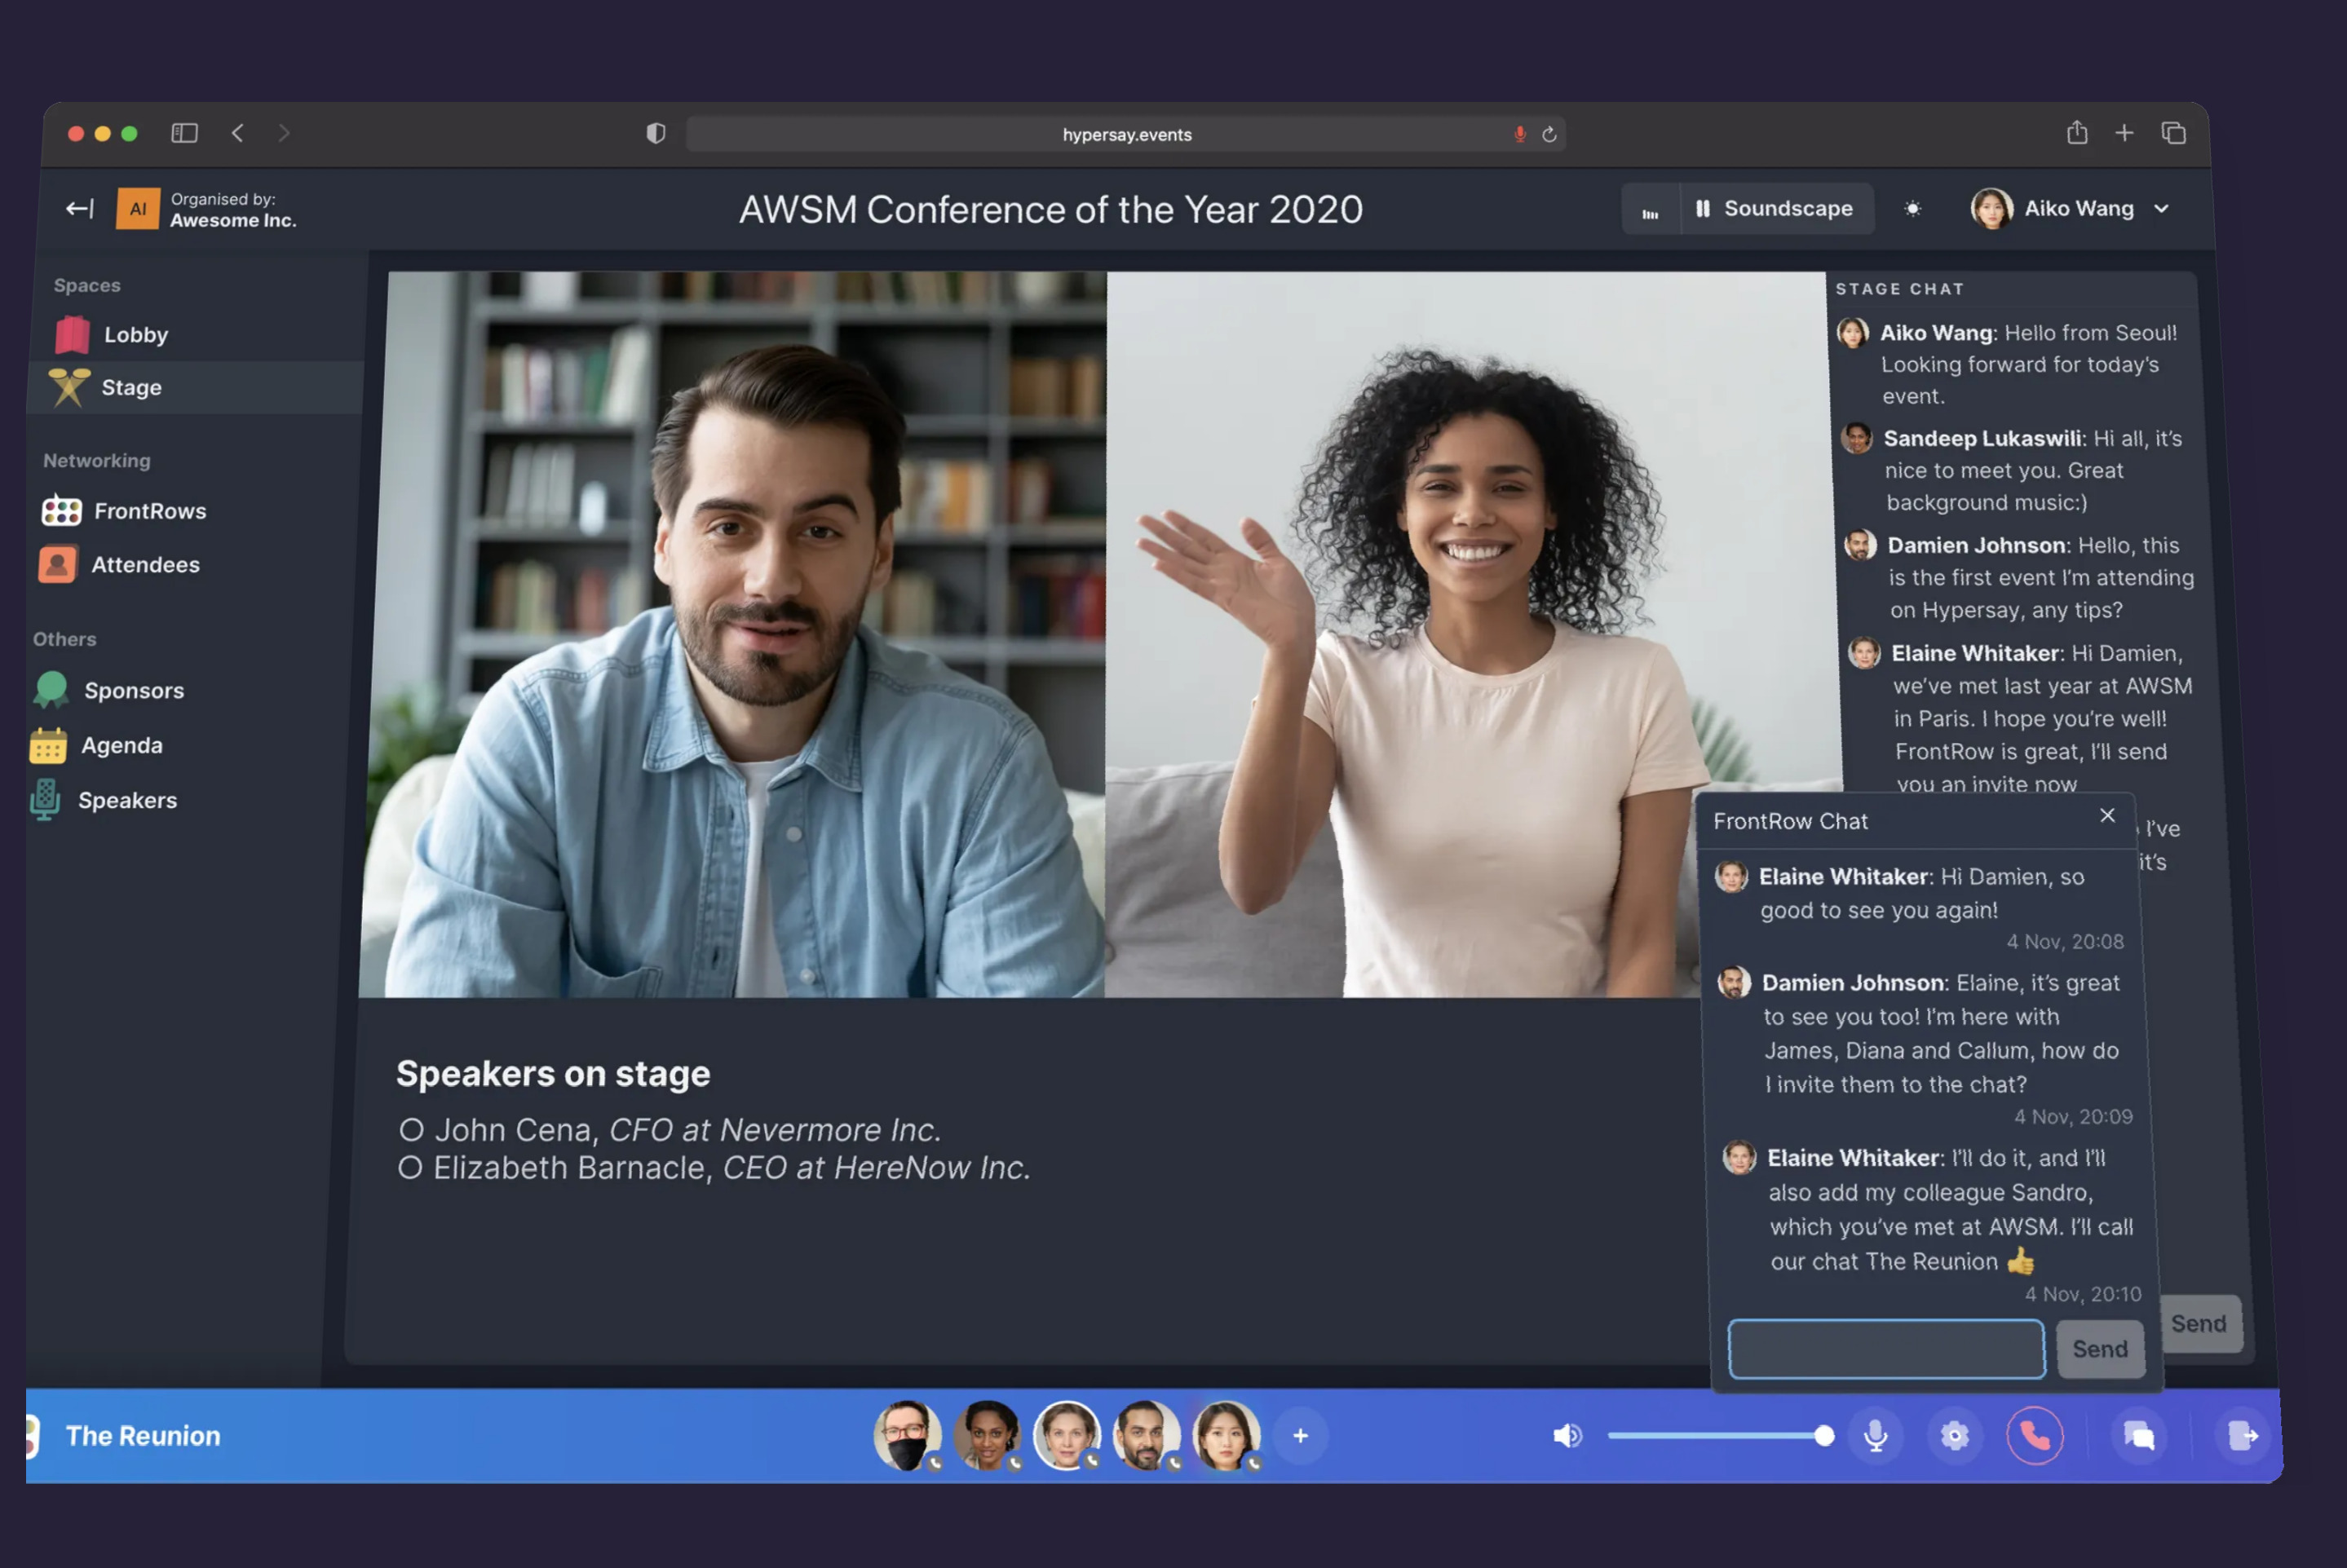Click the bearded man's avatar in Reunion bar
2347x1568 pixels.
point(1146,1436)
